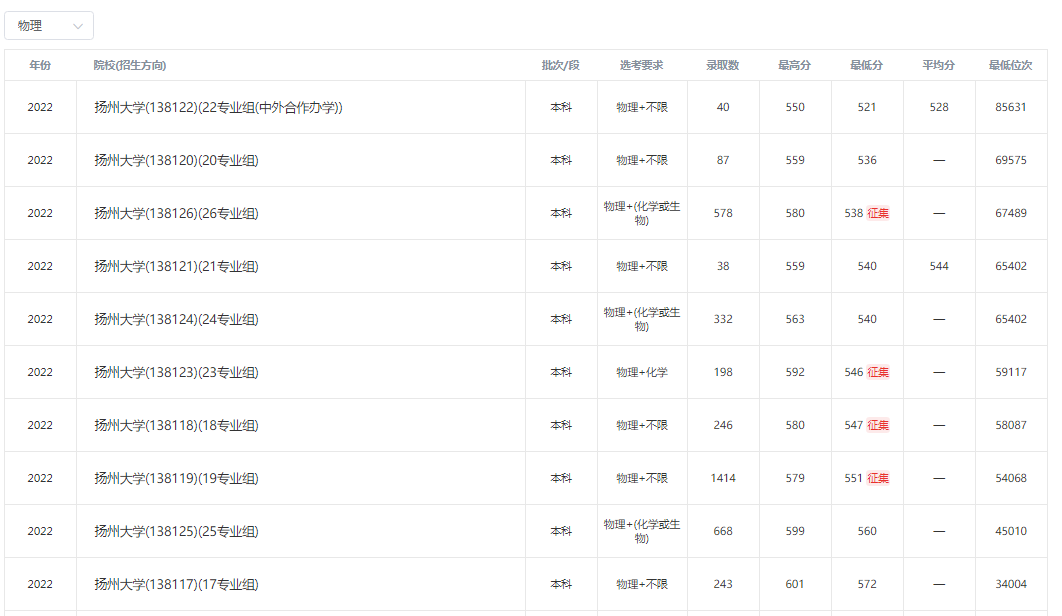Click 扬州大学(138117)(17专业组) link
This screenshot has width=1062, height=616.
coord(176,584)
